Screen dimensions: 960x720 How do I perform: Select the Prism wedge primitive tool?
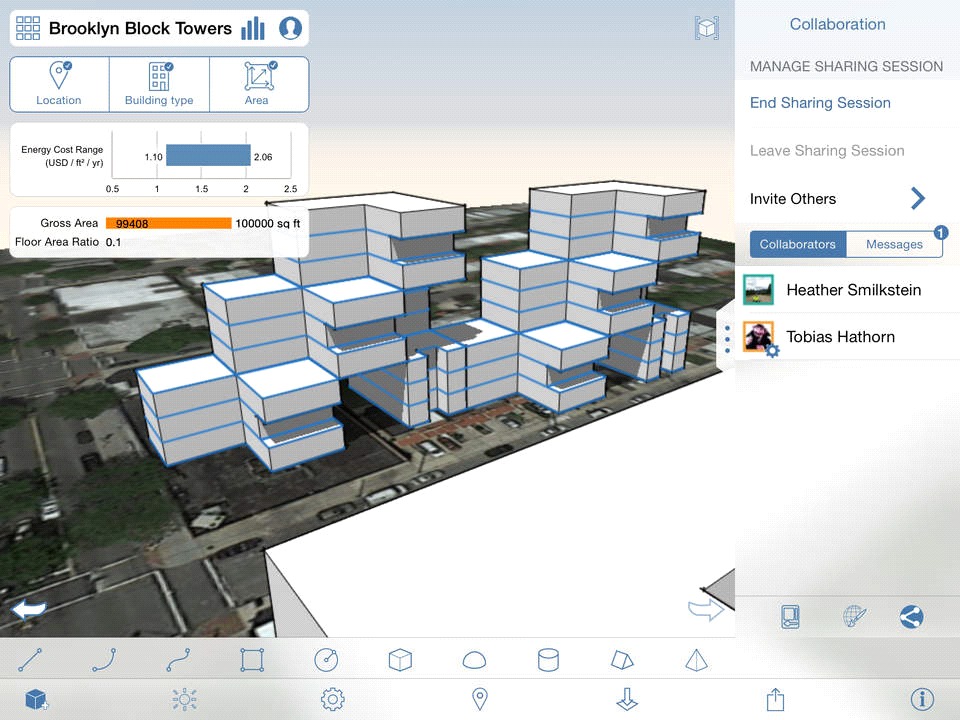pyautogui.click(x=622, y=660)
